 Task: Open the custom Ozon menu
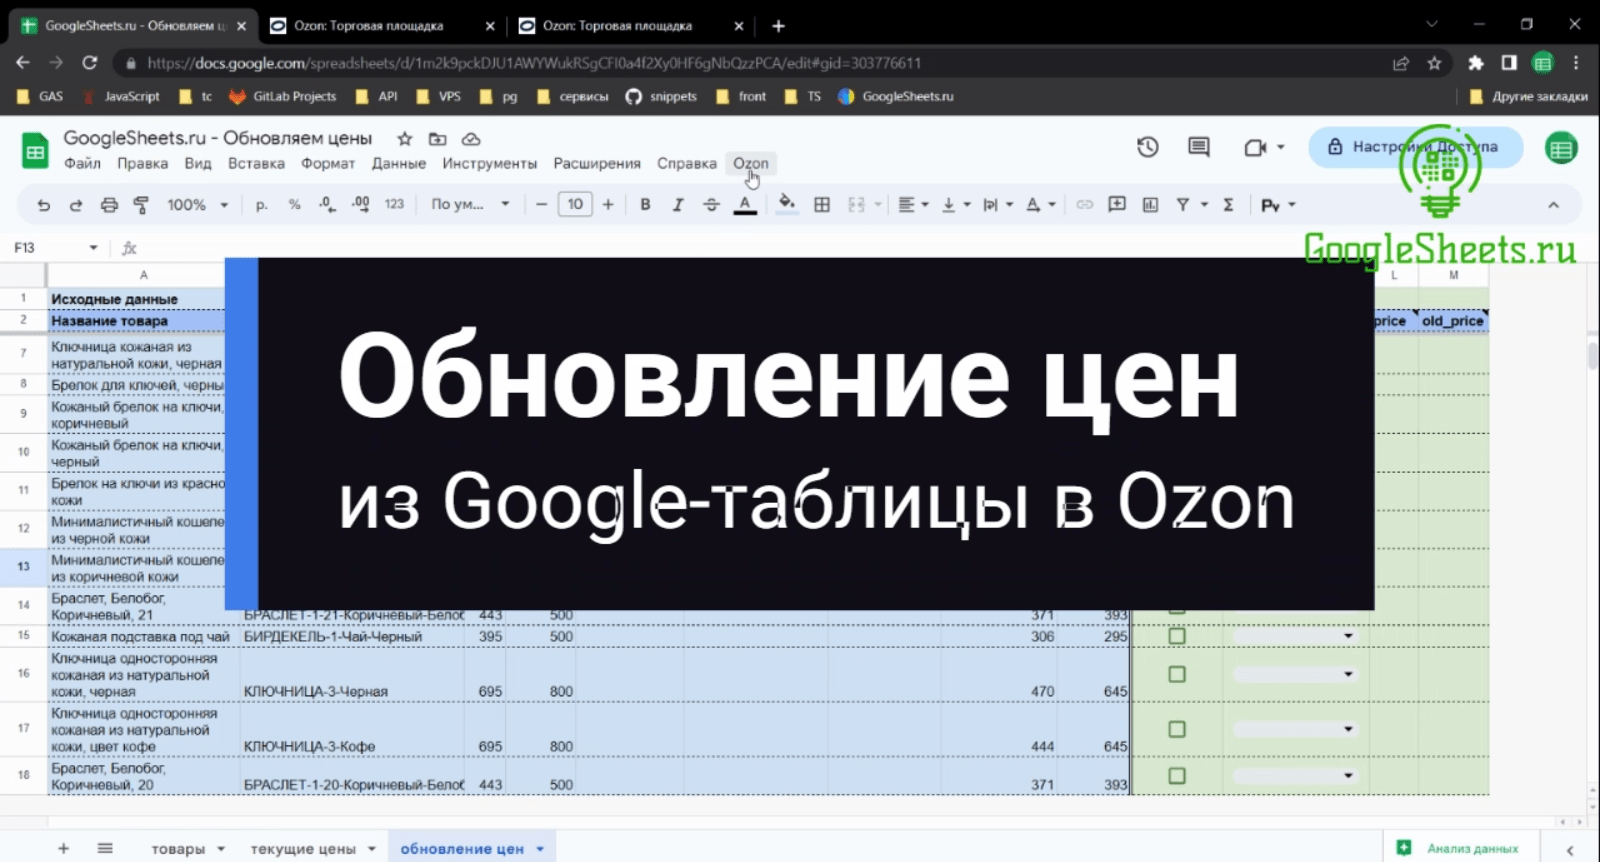tap(751, 163)
